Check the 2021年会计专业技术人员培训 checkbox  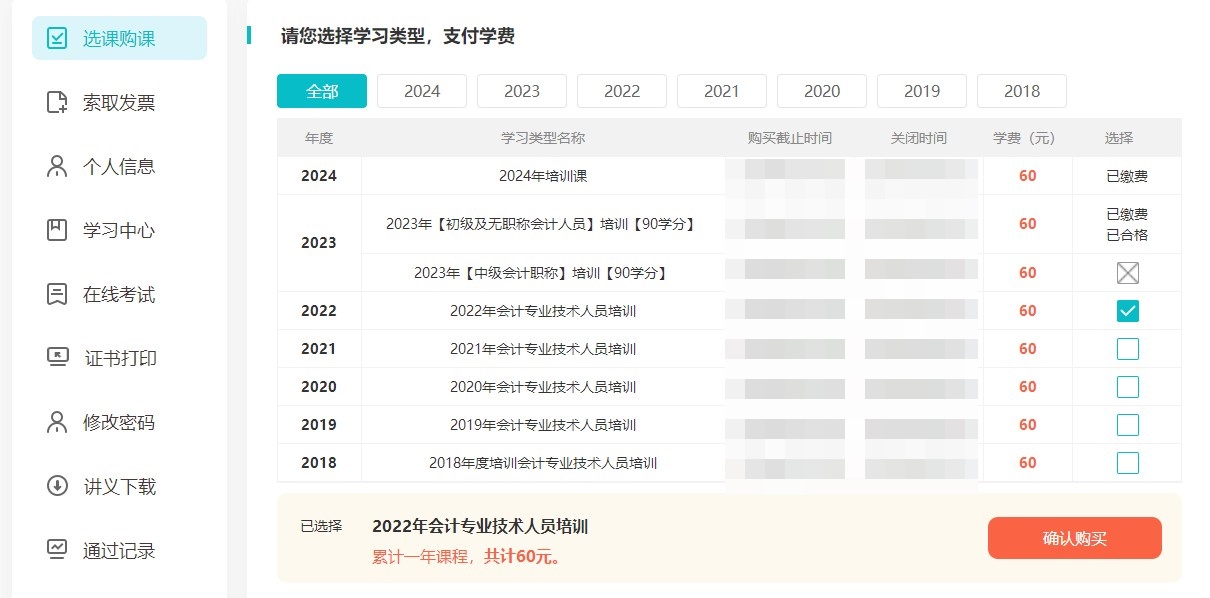pos(1128,349)
